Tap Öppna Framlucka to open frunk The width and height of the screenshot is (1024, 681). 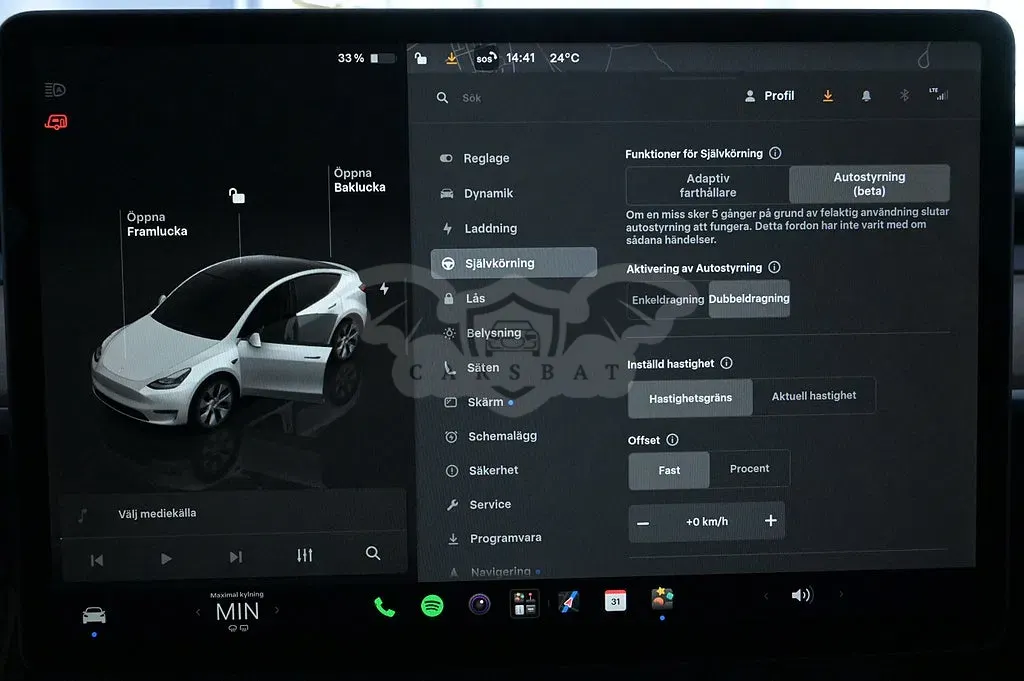[x=157, y=224]
